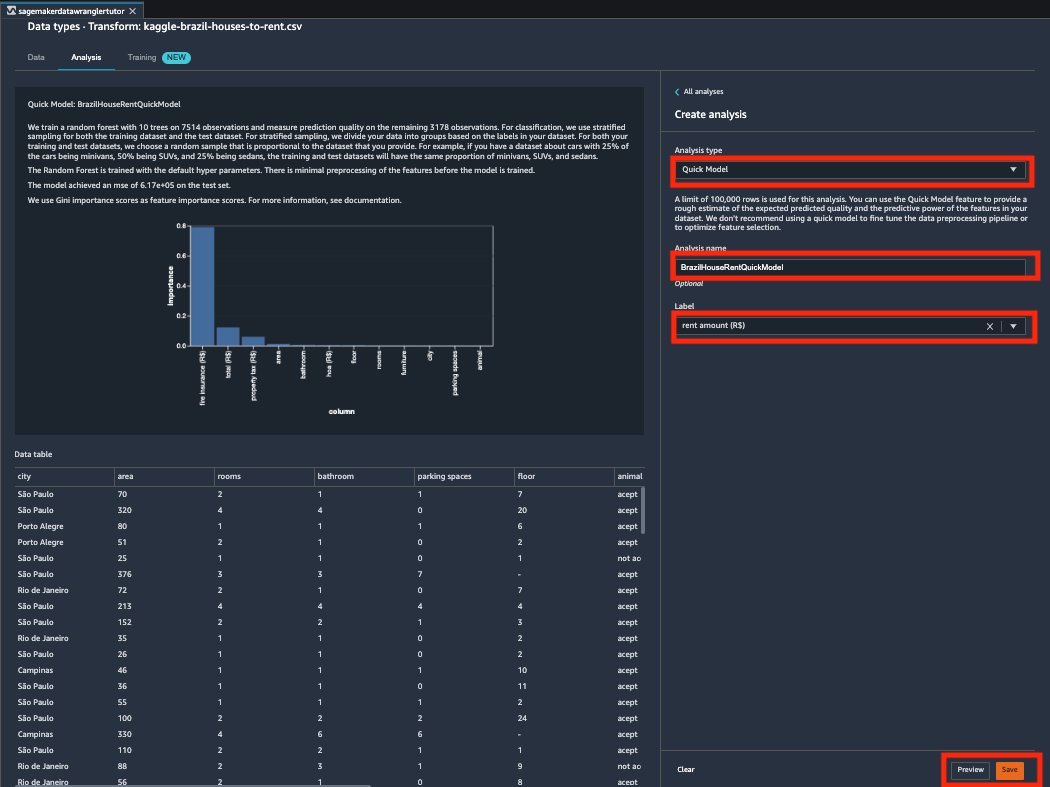
Task: Click the Quick Model: BrazilHouseRentQuickModel title
Action: pos(104,104)
